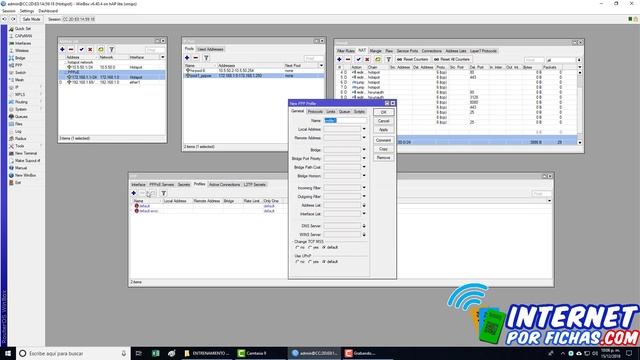Screen dimensions: 640x360
Task: Disable entry with red X in Address List
Action: 90,49
